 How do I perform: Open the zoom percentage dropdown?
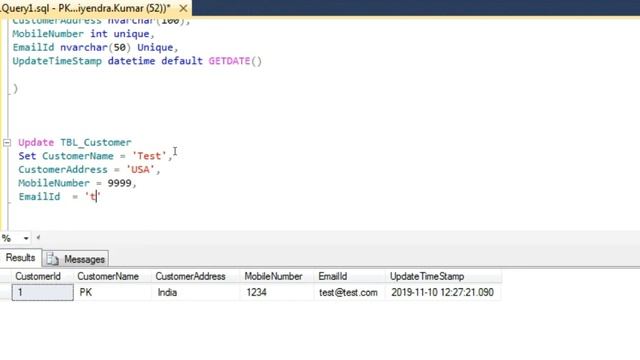[x=26, y=238]
